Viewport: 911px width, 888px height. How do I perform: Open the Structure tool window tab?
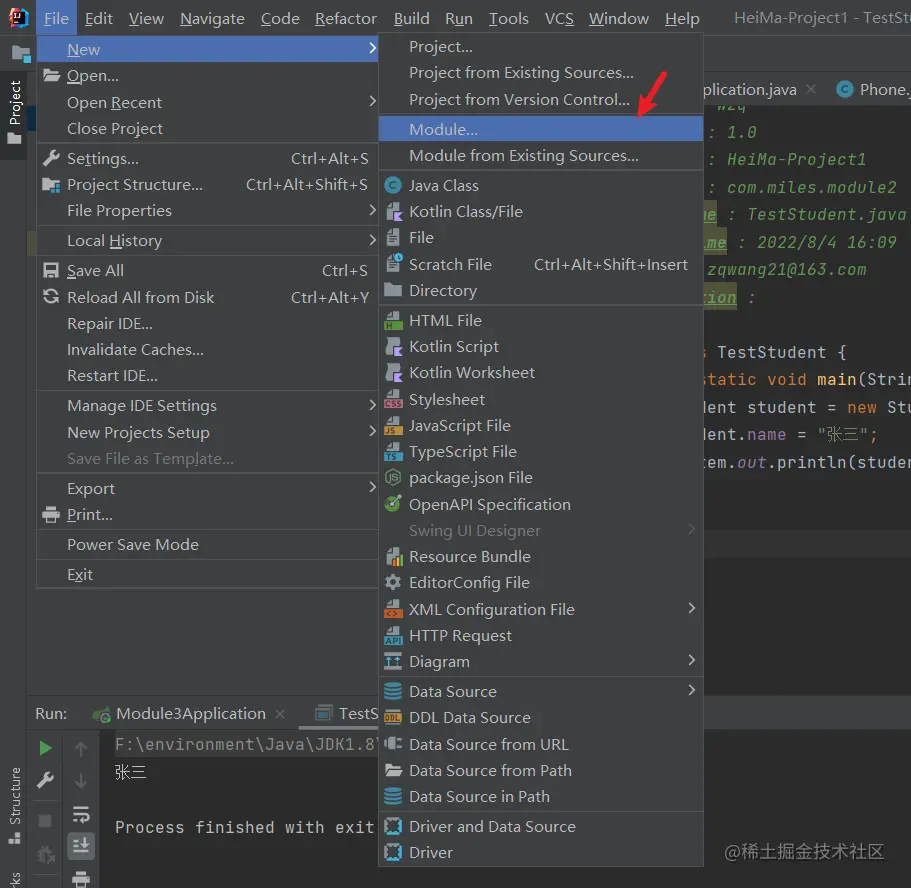point(15,805)
